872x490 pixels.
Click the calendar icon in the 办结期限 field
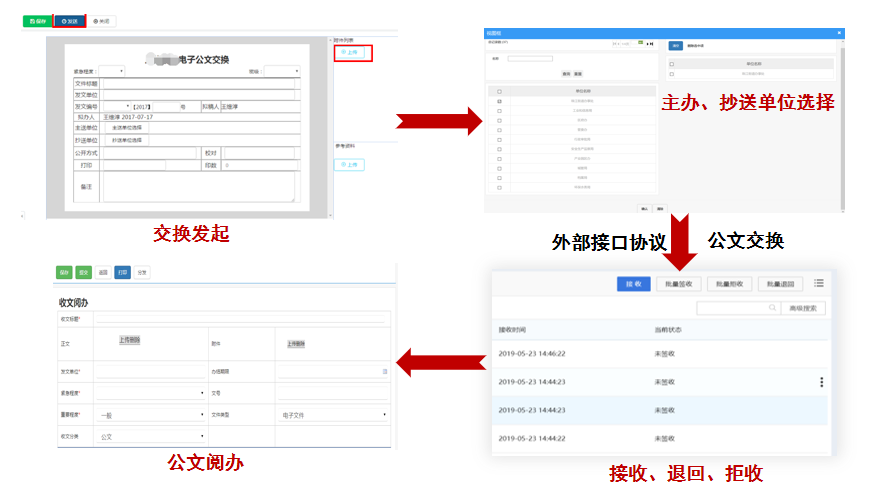pos(385,371)
